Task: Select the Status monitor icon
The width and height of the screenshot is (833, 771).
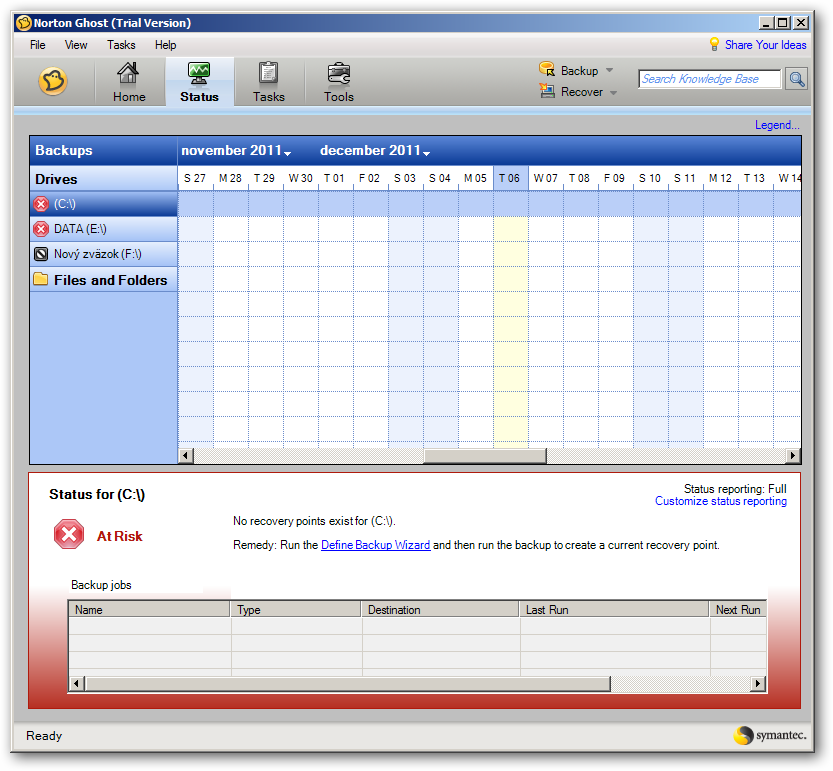Action: (199, 73)
